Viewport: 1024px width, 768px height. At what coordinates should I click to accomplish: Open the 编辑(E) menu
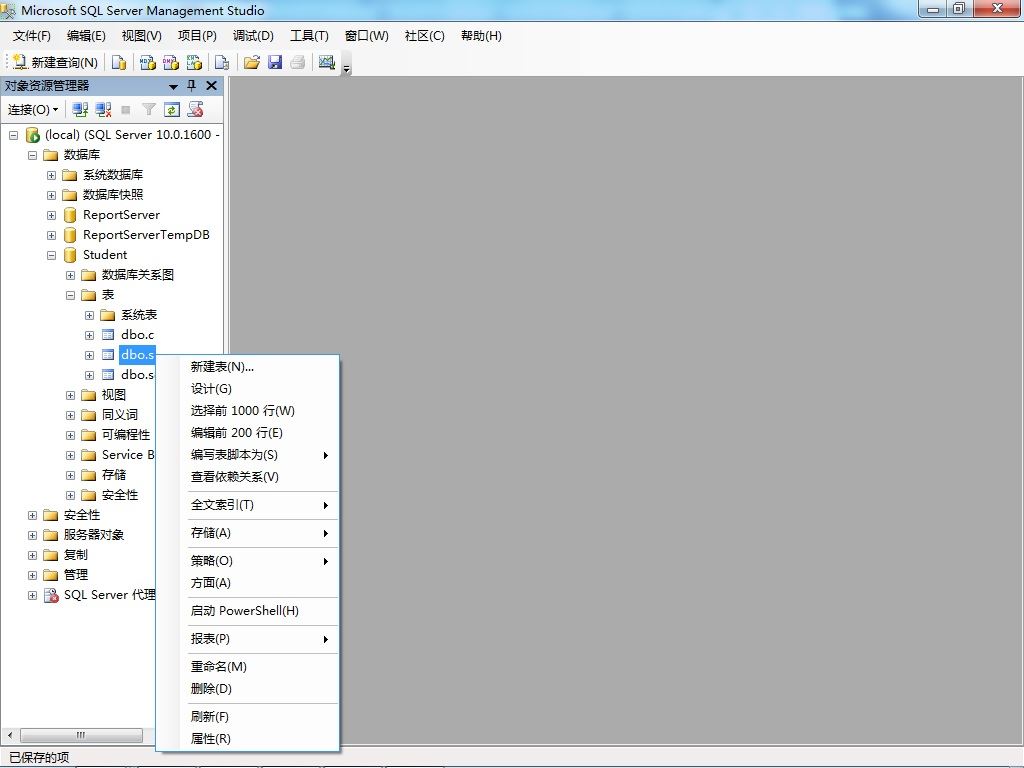[86, 36]
